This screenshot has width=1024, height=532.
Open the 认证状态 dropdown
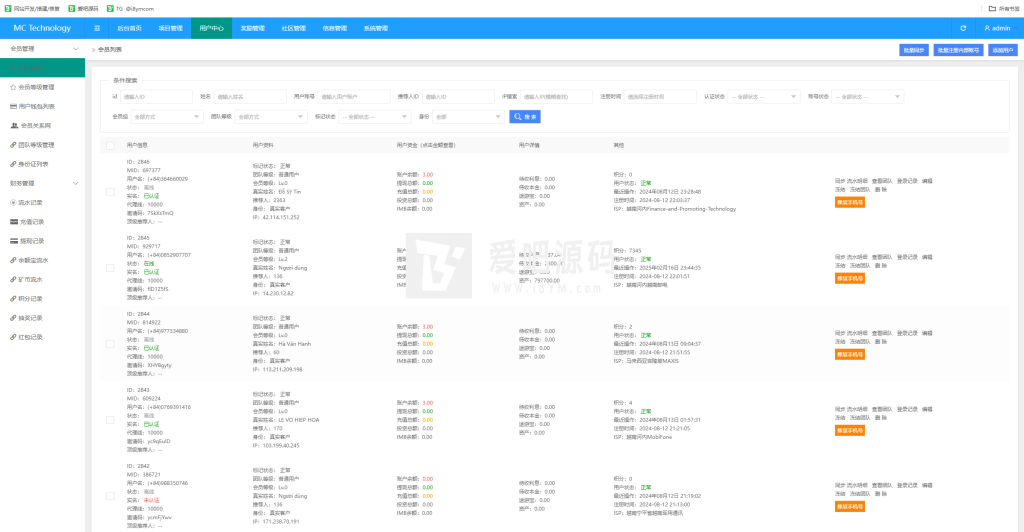point(763,97)
